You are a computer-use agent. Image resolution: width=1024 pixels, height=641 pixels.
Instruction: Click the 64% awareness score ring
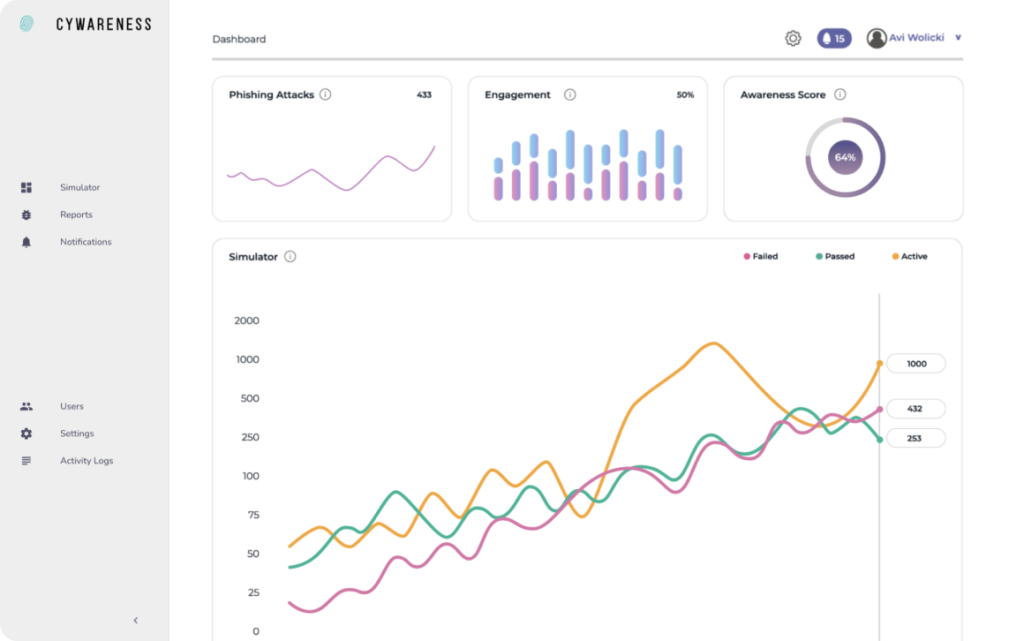coord(845,158)
